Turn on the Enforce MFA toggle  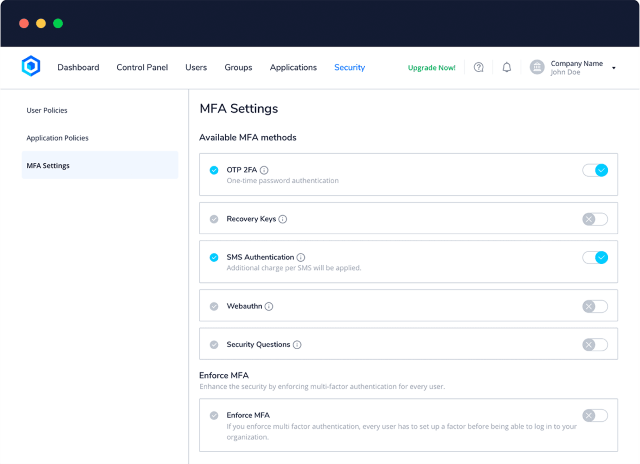click(x=595, y=415)
